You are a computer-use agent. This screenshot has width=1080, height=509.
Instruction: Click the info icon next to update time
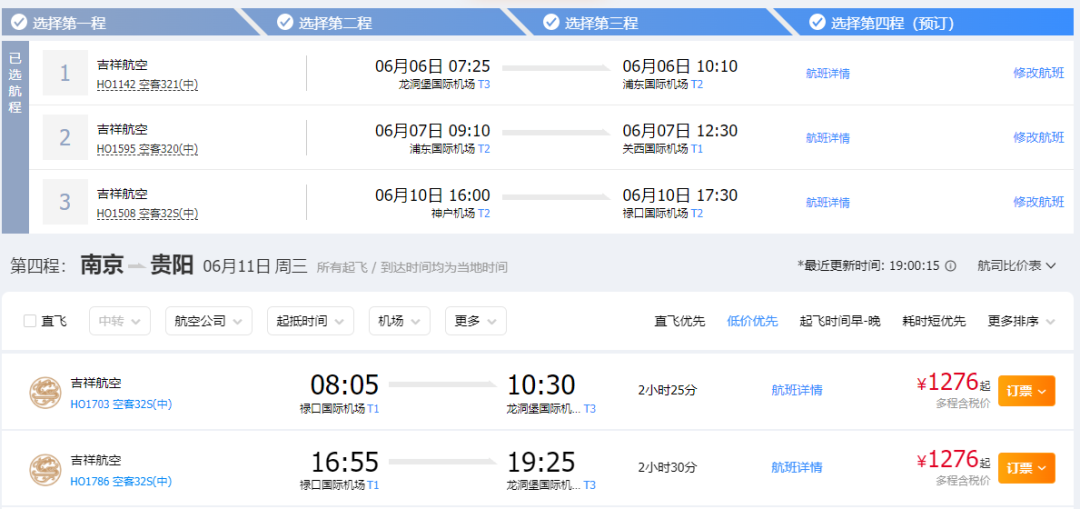click(x=951, y=266)
